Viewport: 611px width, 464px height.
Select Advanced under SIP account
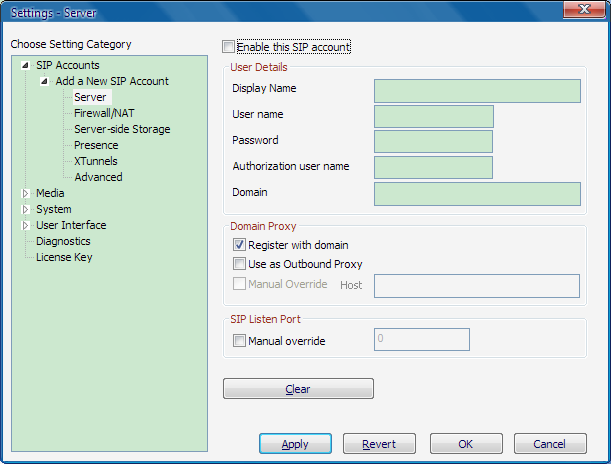pyautogui.click(x=98, y=177)
